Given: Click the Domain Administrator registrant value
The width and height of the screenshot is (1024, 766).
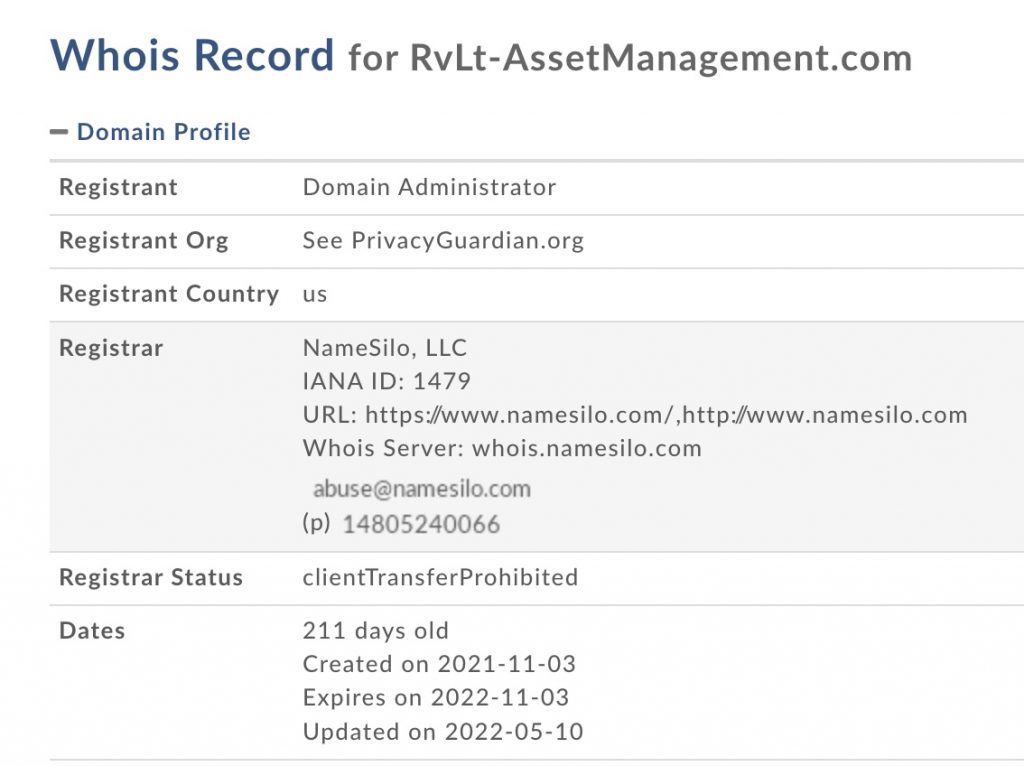Looking at the screenshot, I should (x=429, y=187).
